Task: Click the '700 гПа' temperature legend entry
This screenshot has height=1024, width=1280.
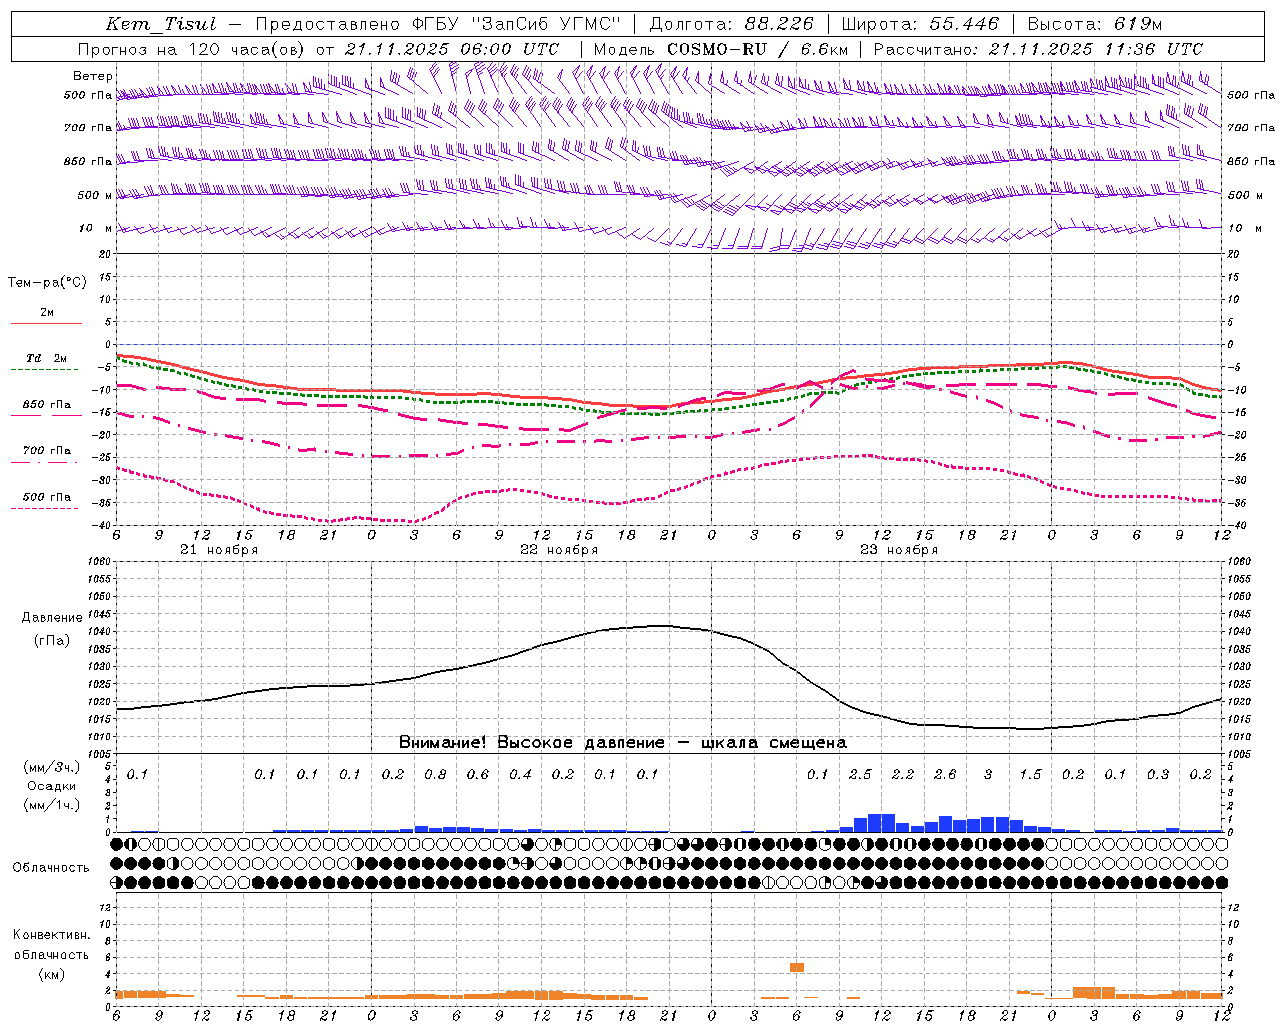Action: coord(46,451)
